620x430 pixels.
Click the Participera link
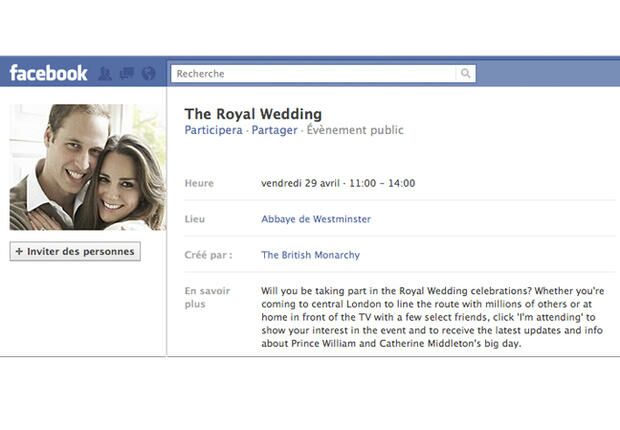pos(214,130)
